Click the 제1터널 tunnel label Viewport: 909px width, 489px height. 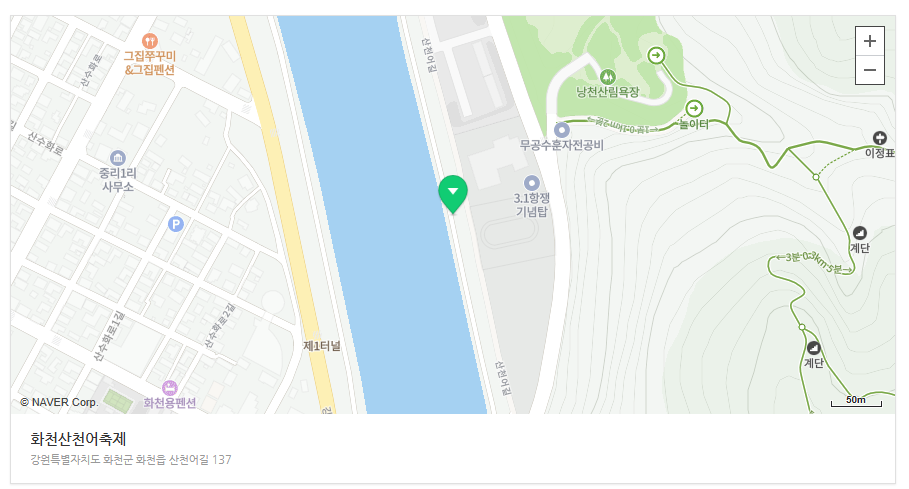point(322,346)
